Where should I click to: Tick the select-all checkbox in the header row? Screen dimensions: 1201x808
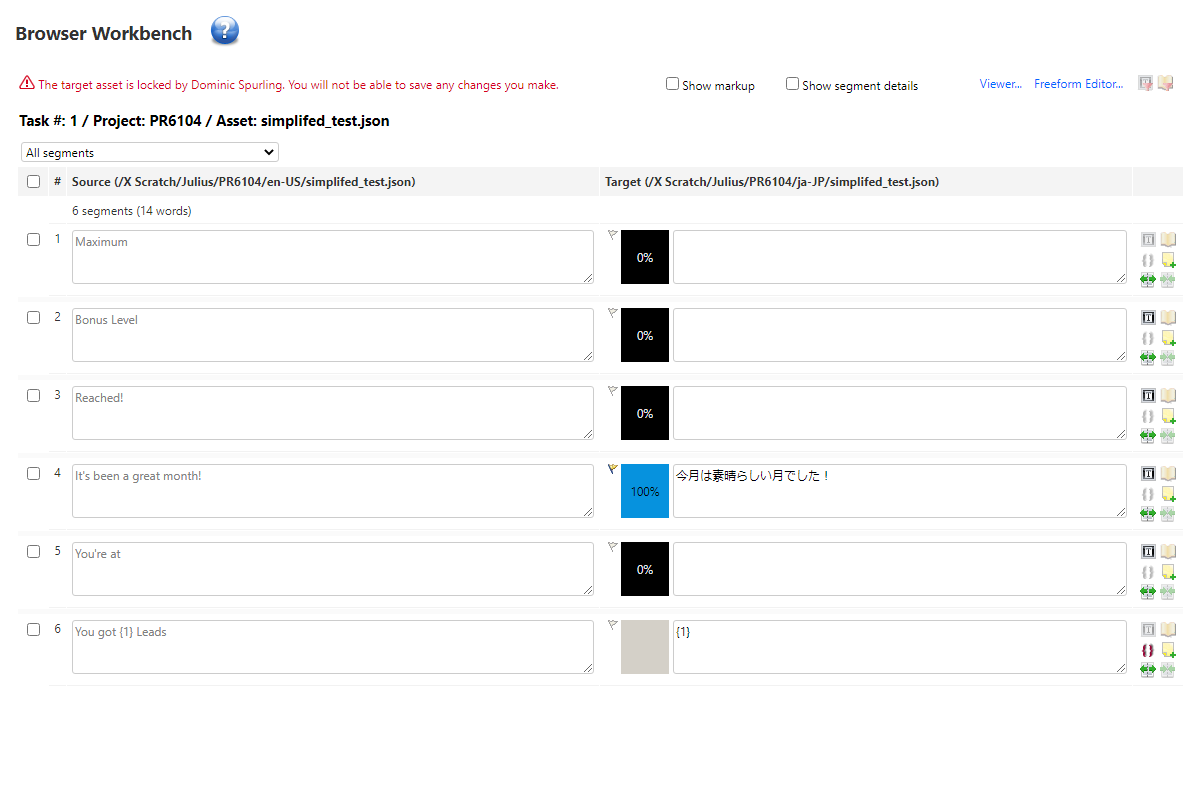pos(34,182)
